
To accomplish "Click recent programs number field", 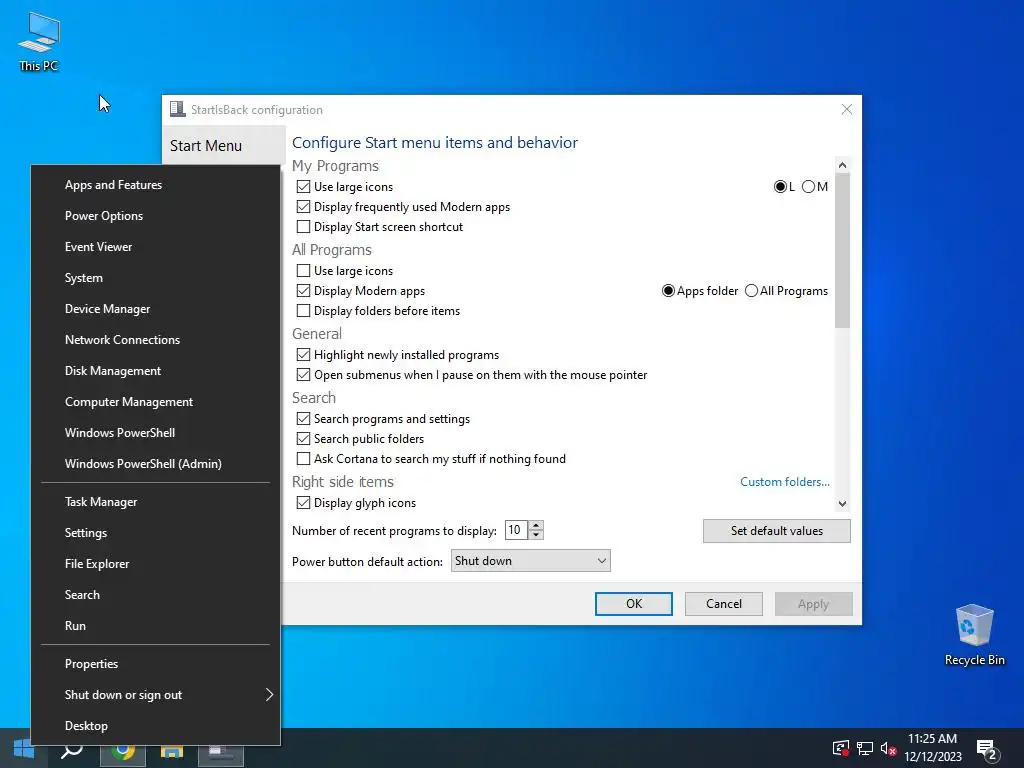I will pos(516,530).
